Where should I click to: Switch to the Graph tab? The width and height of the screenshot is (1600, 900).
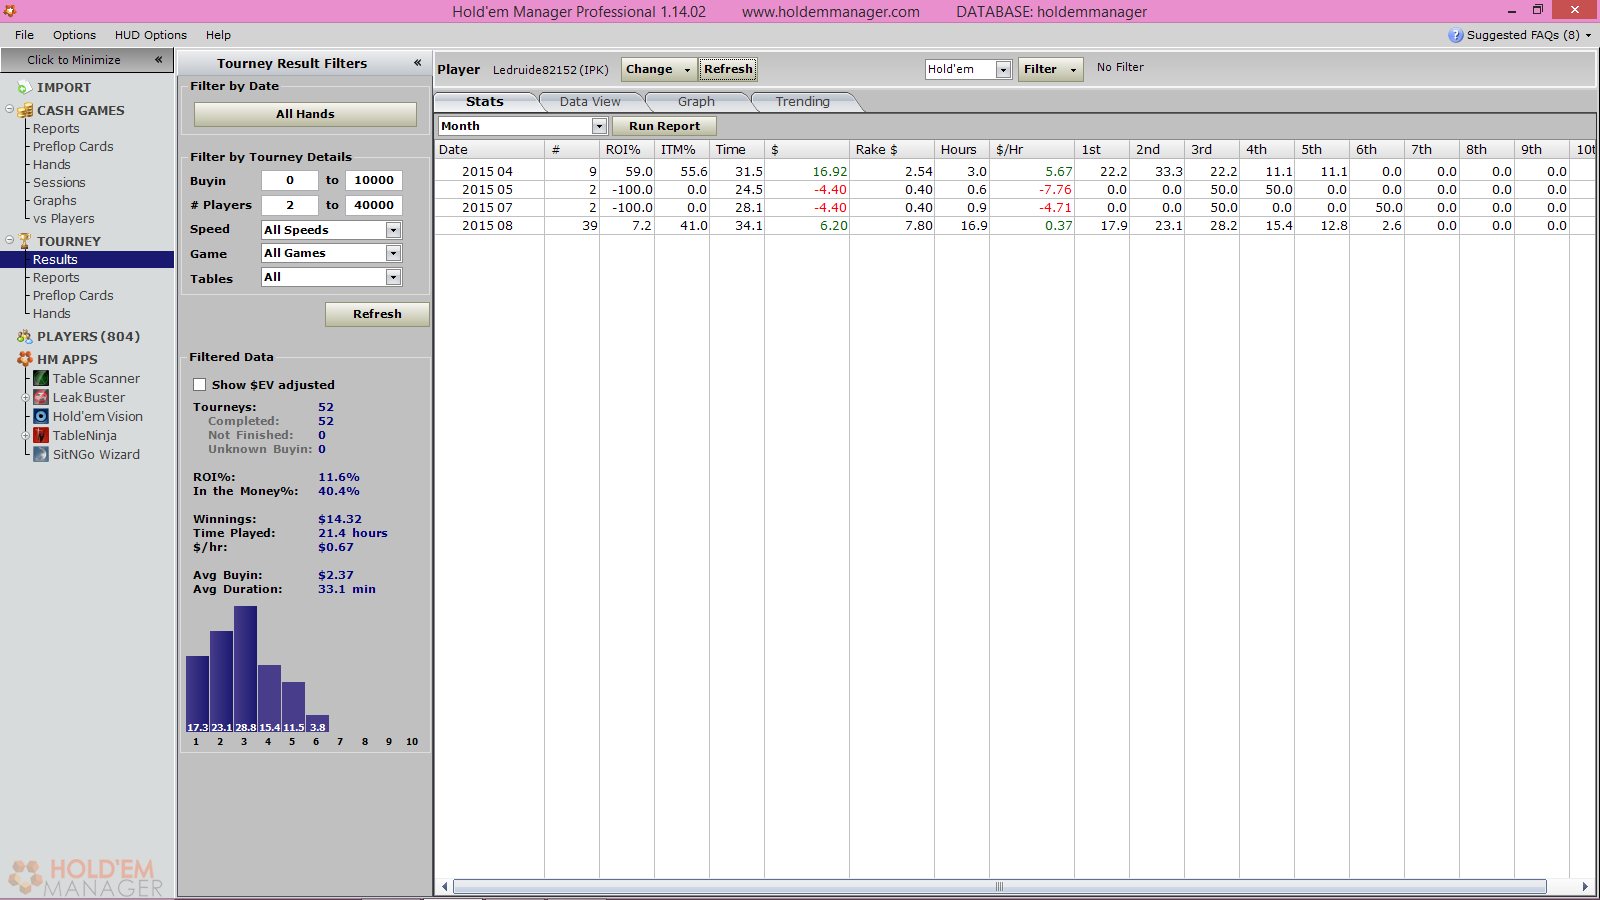[696, 102]
